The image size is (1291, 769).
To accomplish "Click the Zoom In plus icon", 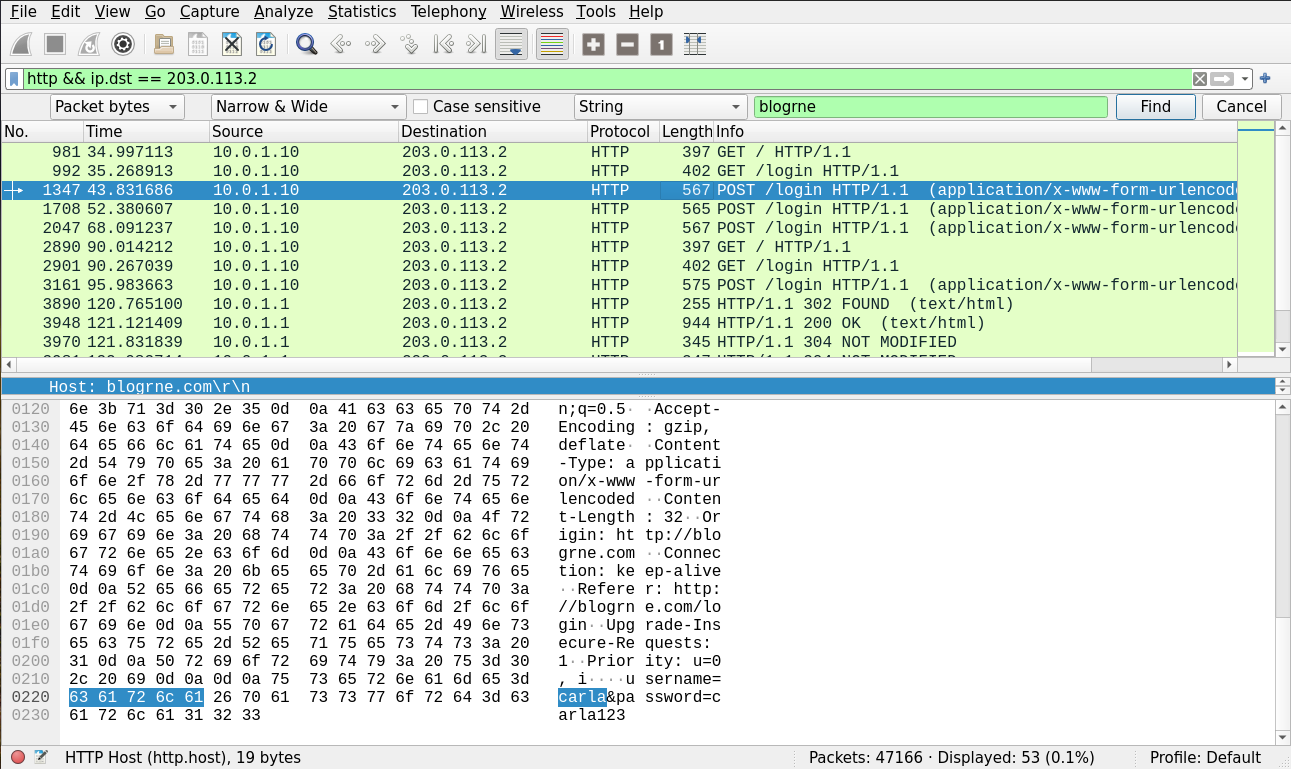I will point(593,44).
